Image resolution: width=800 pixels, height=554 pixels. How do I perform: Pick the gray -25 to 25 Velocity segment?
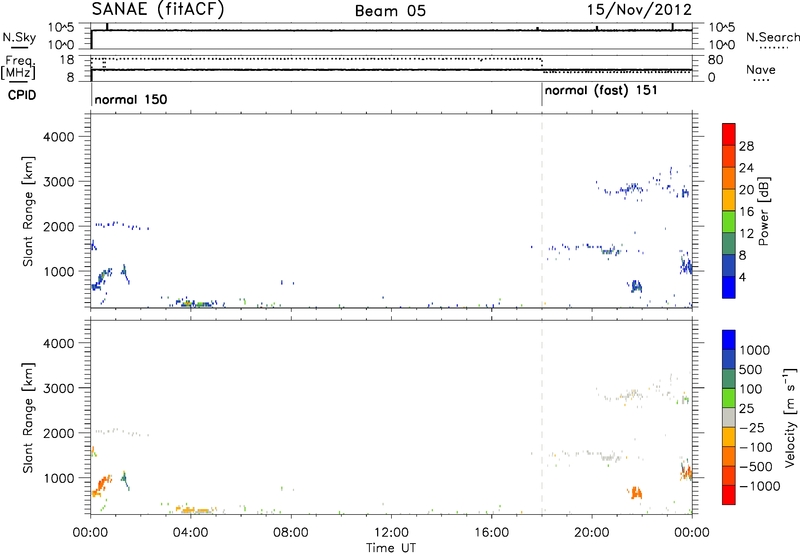click(729, 417)
